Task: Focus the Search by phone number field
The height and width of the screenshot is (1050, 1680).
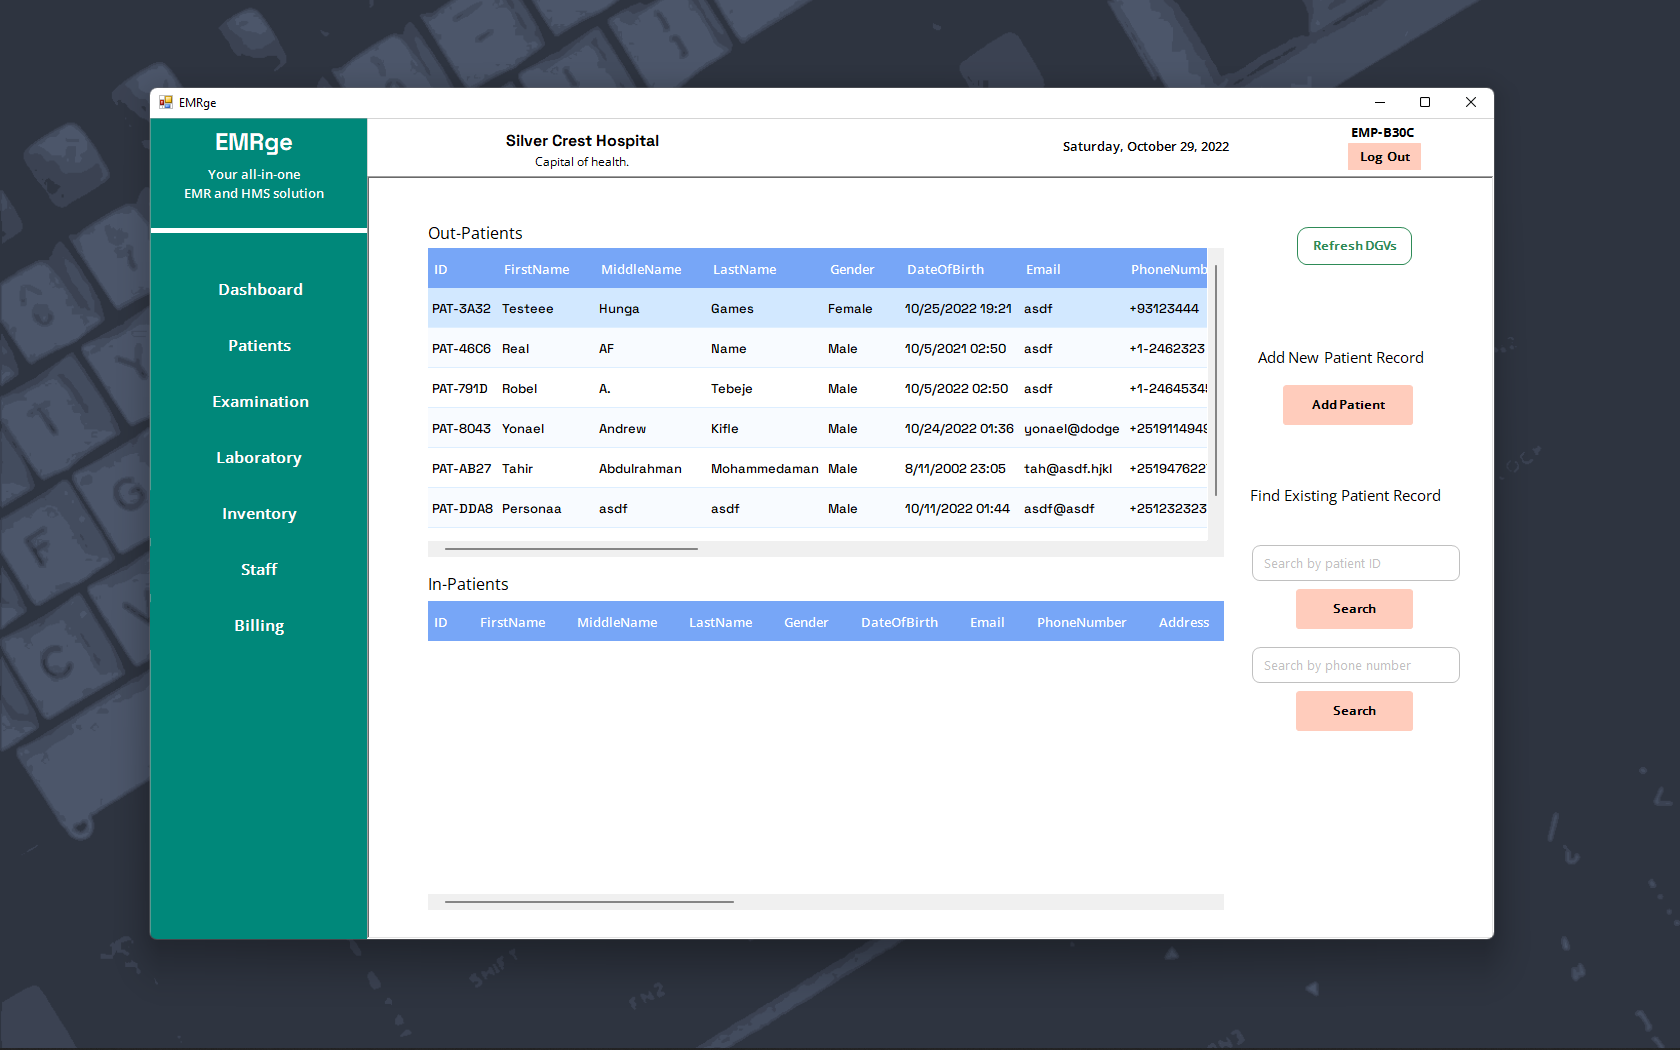Action: (1355, 665)
